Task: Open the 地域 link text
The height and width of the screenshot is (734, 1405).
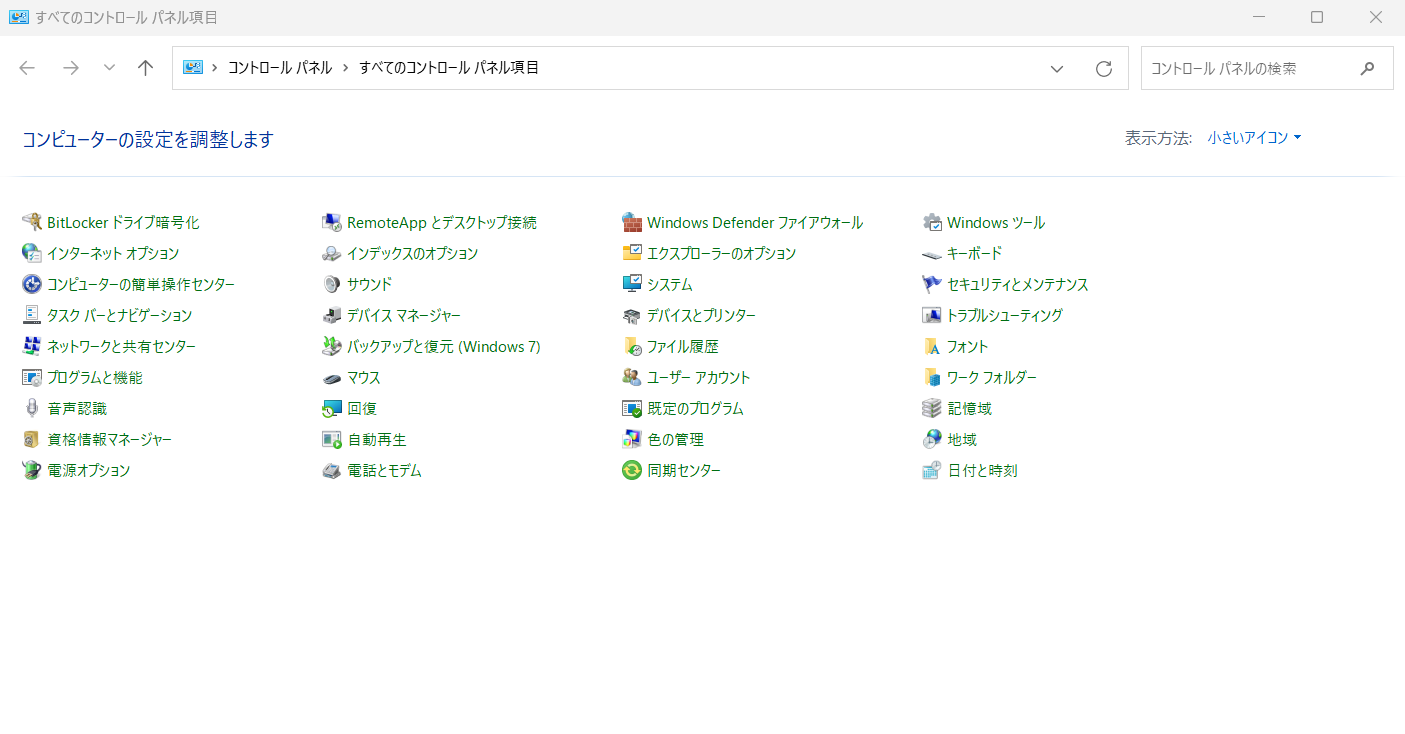Action: tap(962, 440)
